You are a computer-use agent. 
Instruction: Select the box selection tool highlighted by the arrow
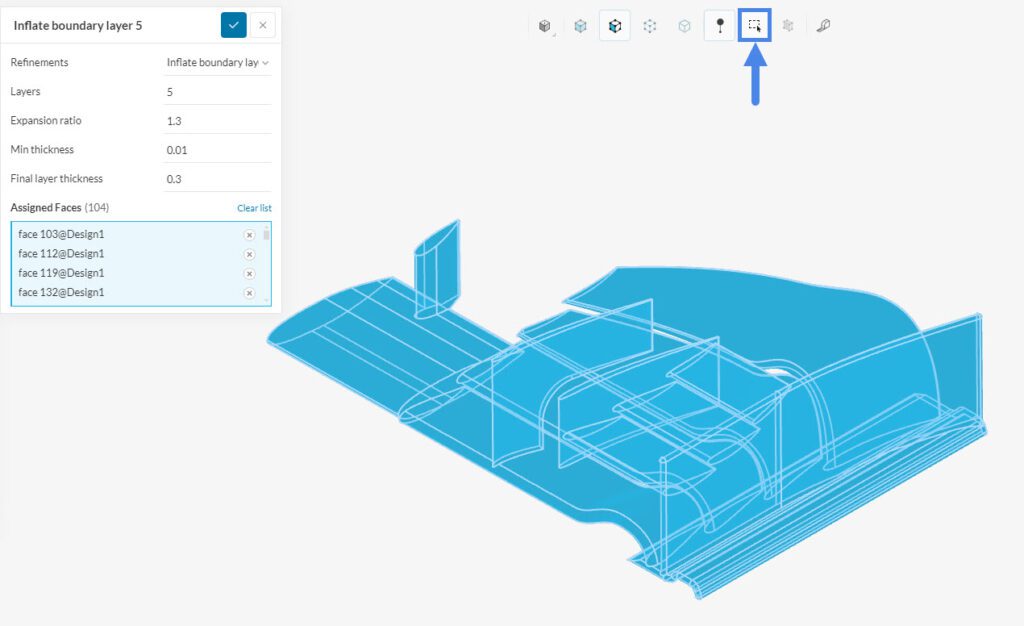[x=754, y=25]
